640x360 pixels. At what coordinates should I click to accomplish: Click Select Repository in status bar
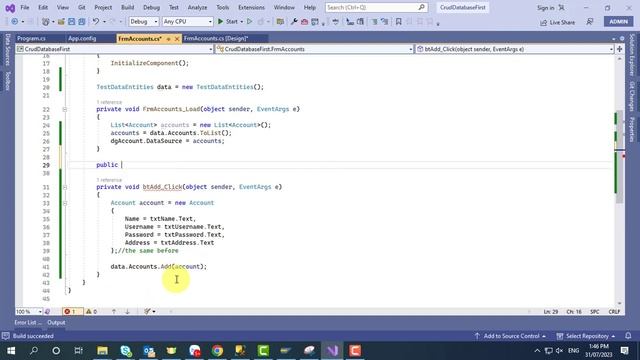(586, 336)
